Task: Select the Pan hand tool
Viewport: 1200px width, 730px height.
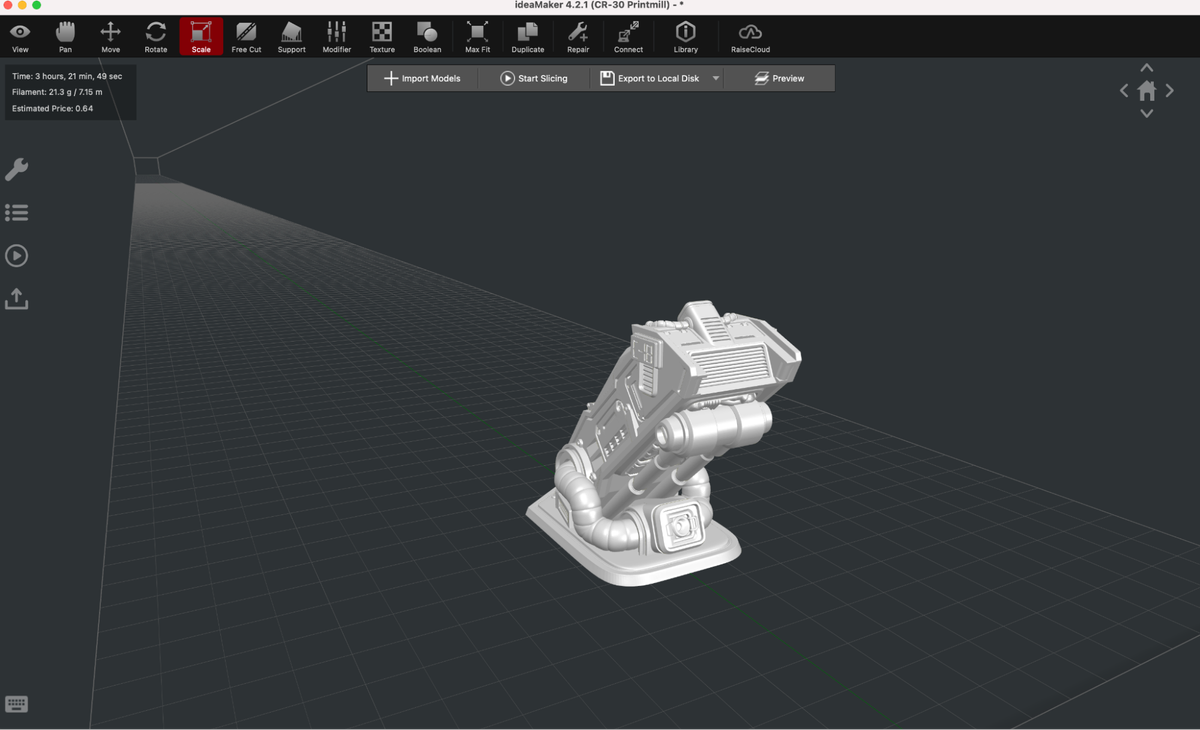Action: [x=65, y=36]
